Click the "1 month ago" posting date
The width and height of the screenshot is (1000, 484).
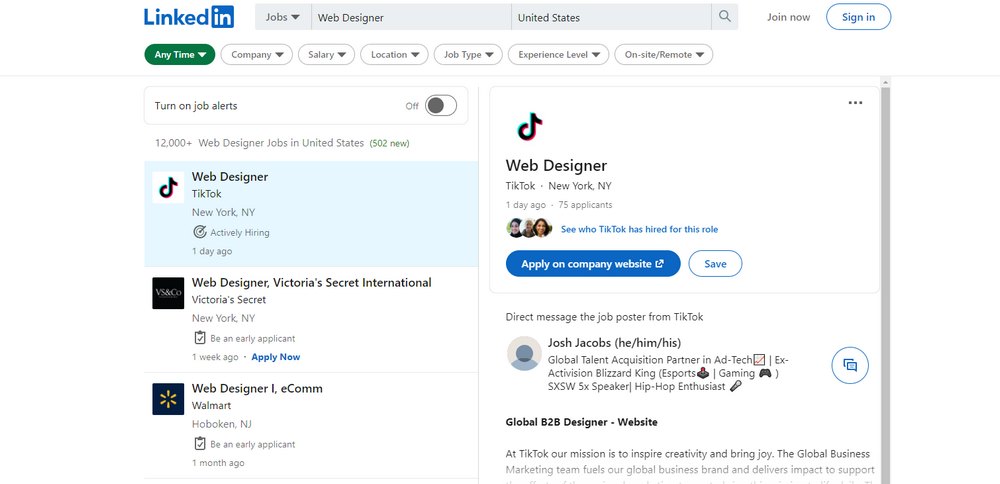point(218,463)
